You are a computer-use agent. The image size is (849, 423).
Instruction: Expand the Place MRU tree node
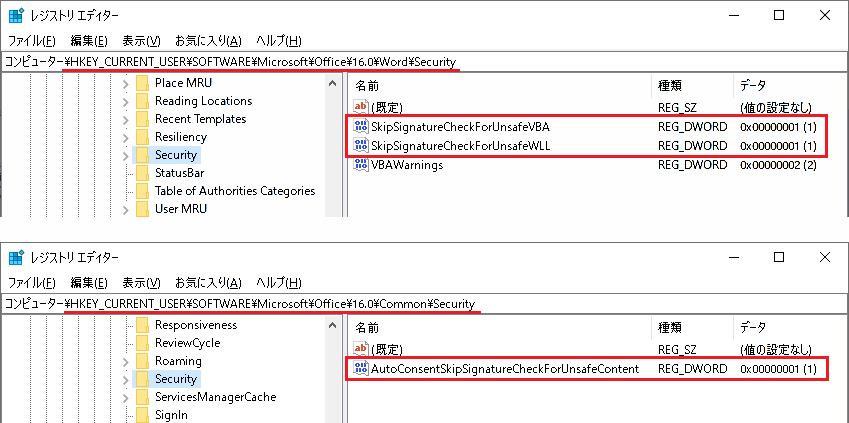(x=126, y=83)
